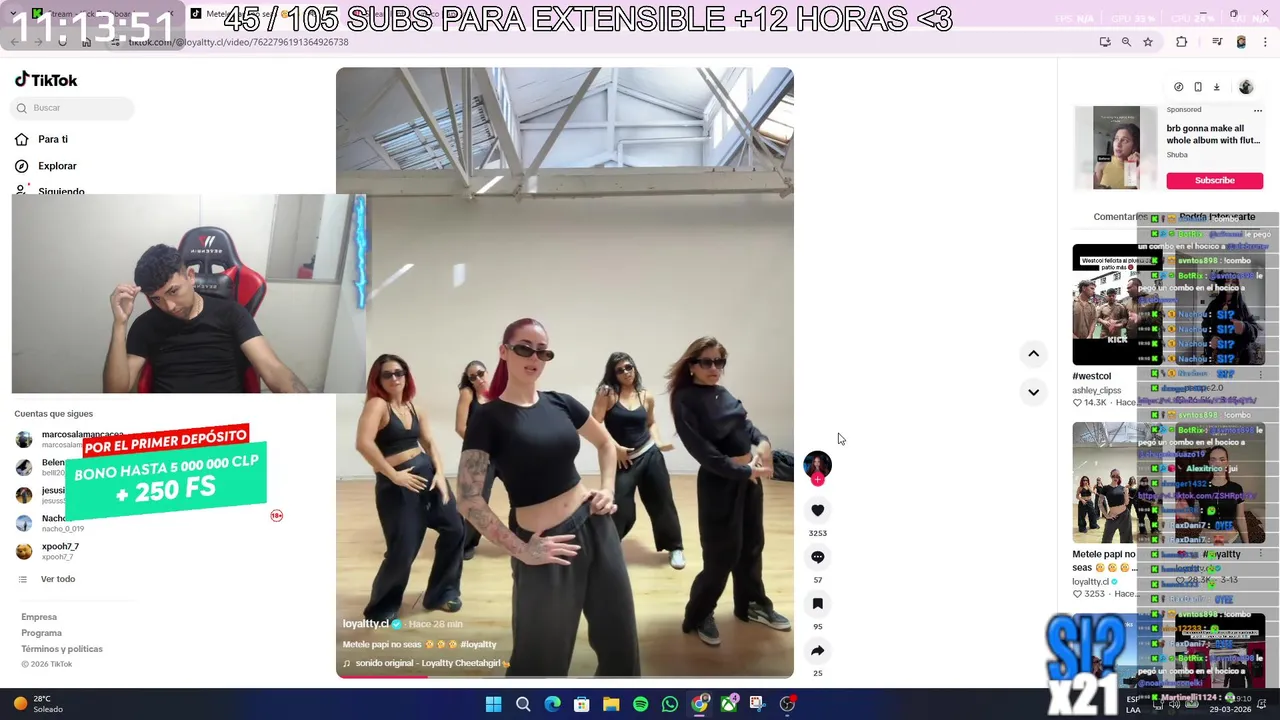Open File Explorer from taskbar
The width and height of the screenshot is (1280, 720).
tap(611, 704)
